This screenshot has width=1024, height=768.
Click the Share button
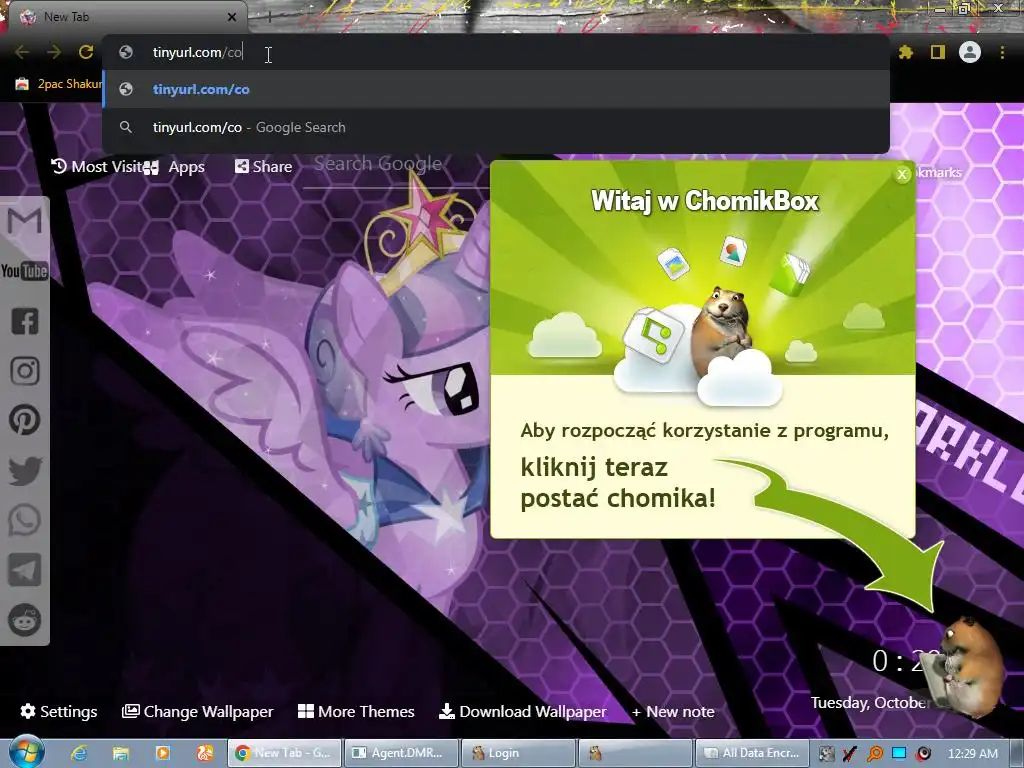(x=264, y=167)
